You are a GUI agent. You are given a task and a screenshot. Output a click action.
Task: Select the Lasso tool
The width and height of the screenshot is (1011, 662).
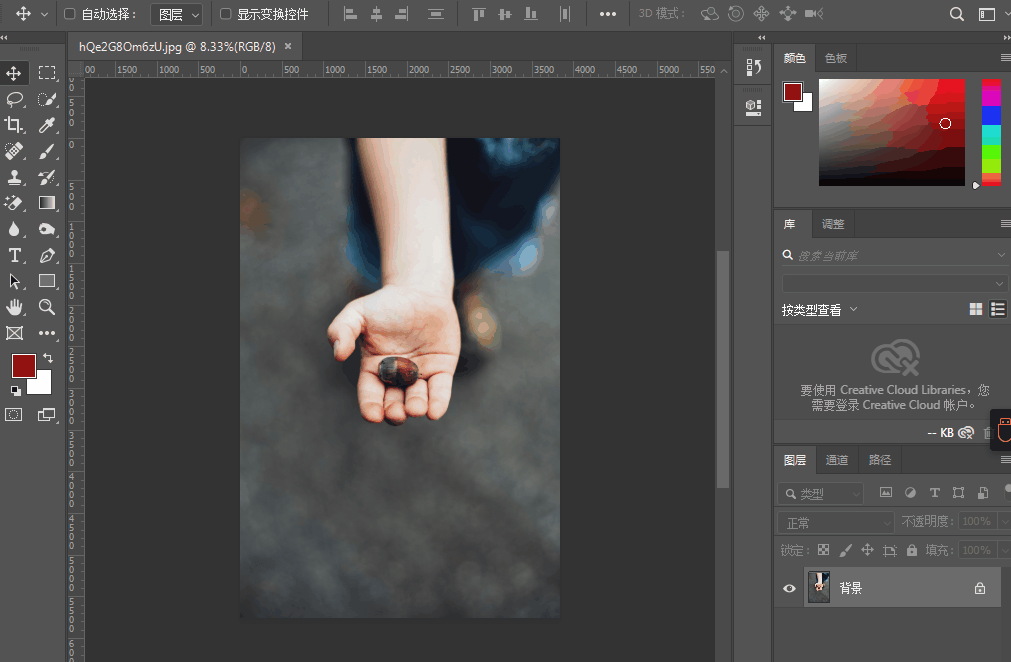[x=15, y=99]
